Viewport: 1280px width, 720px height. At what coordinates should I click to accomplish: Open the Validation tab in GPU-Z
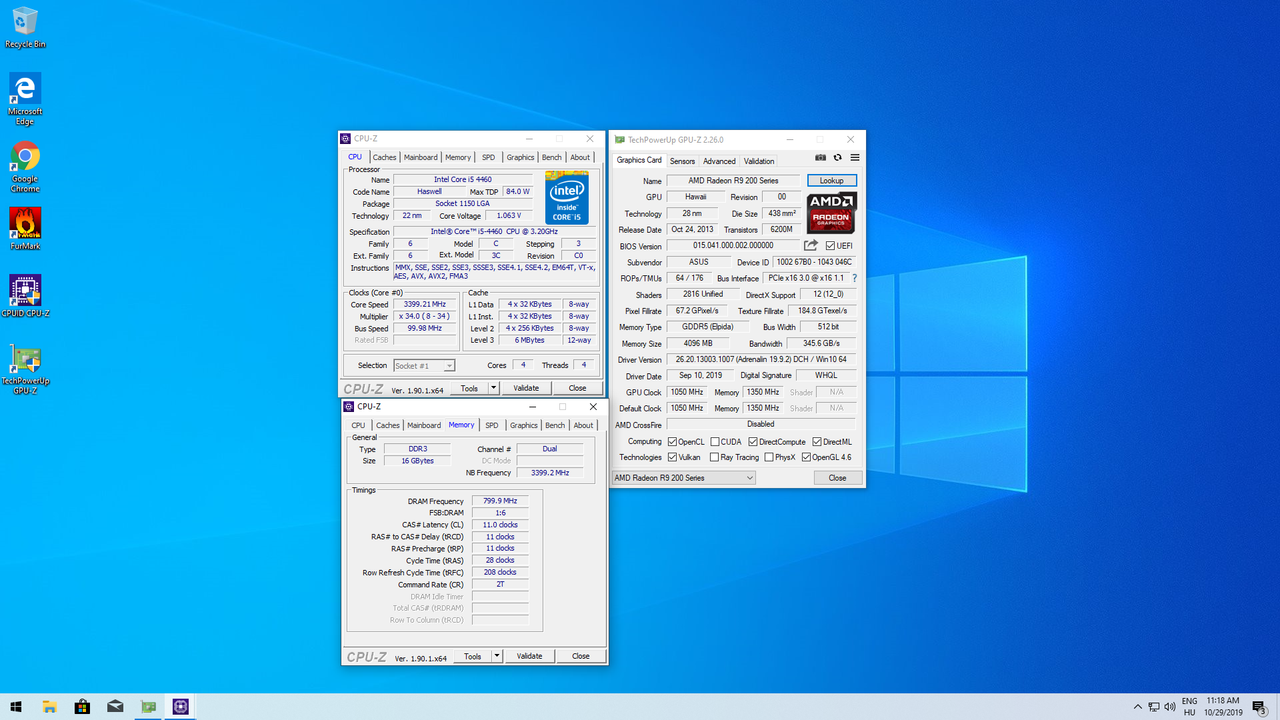759,161
